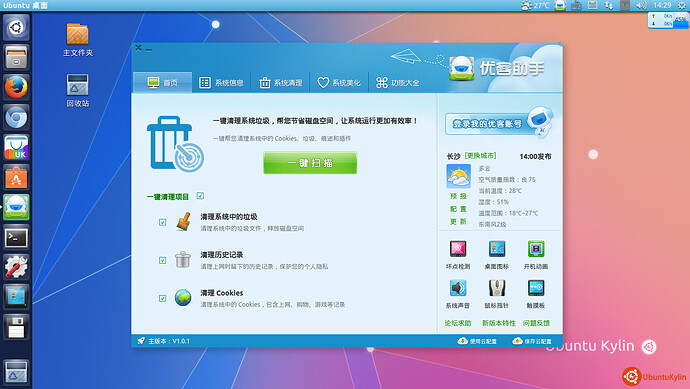690x389 pixels.
Task: Open Firefox from the launcher
Action: click(16, 87)
